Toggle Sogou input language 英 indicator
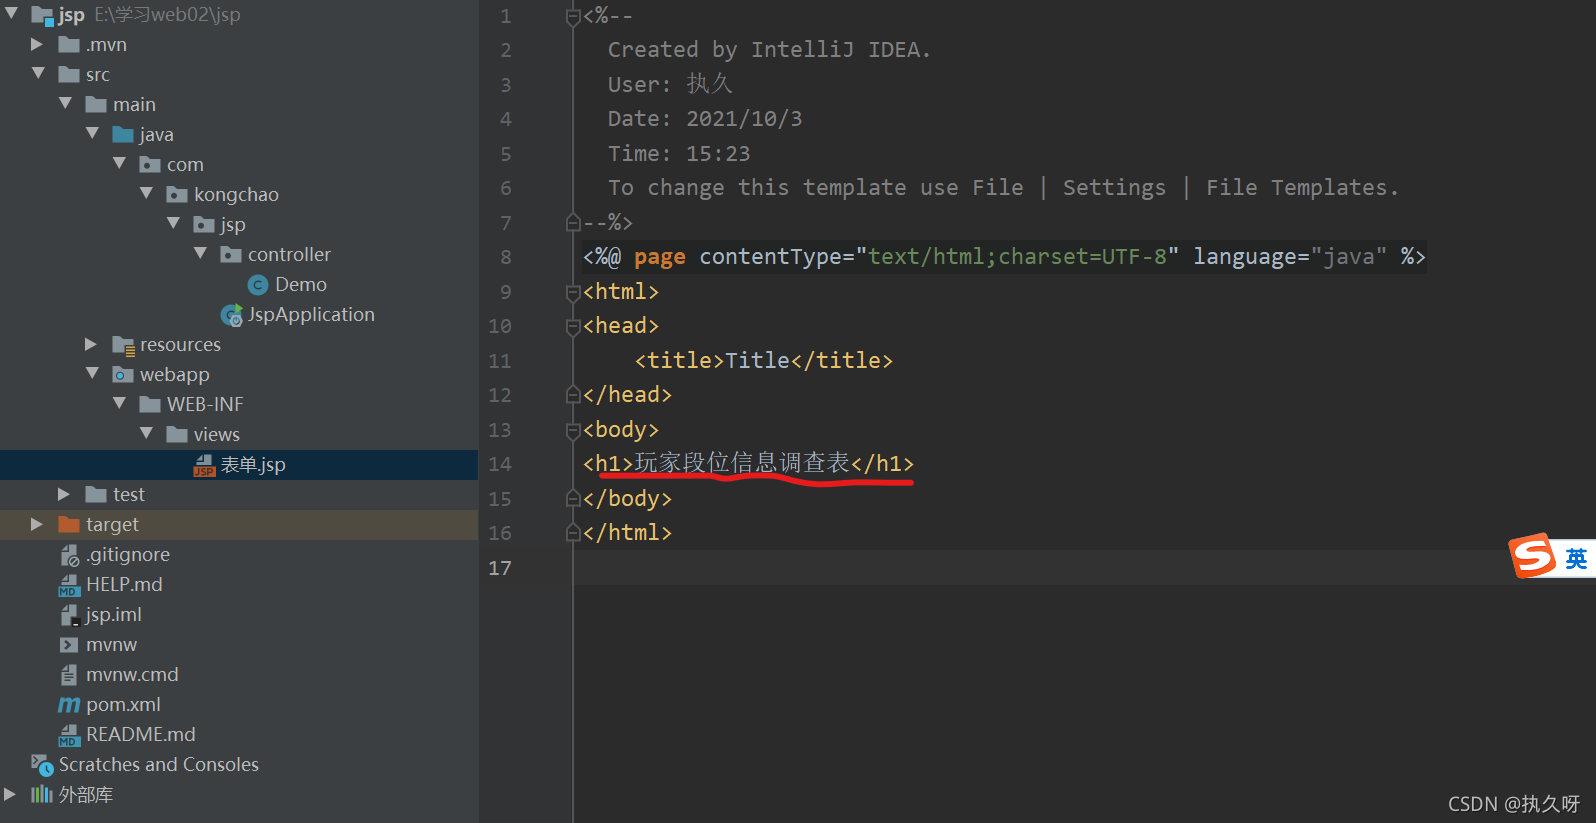The width and height of the screenshot is (1596, 823). click(1576, 558)
